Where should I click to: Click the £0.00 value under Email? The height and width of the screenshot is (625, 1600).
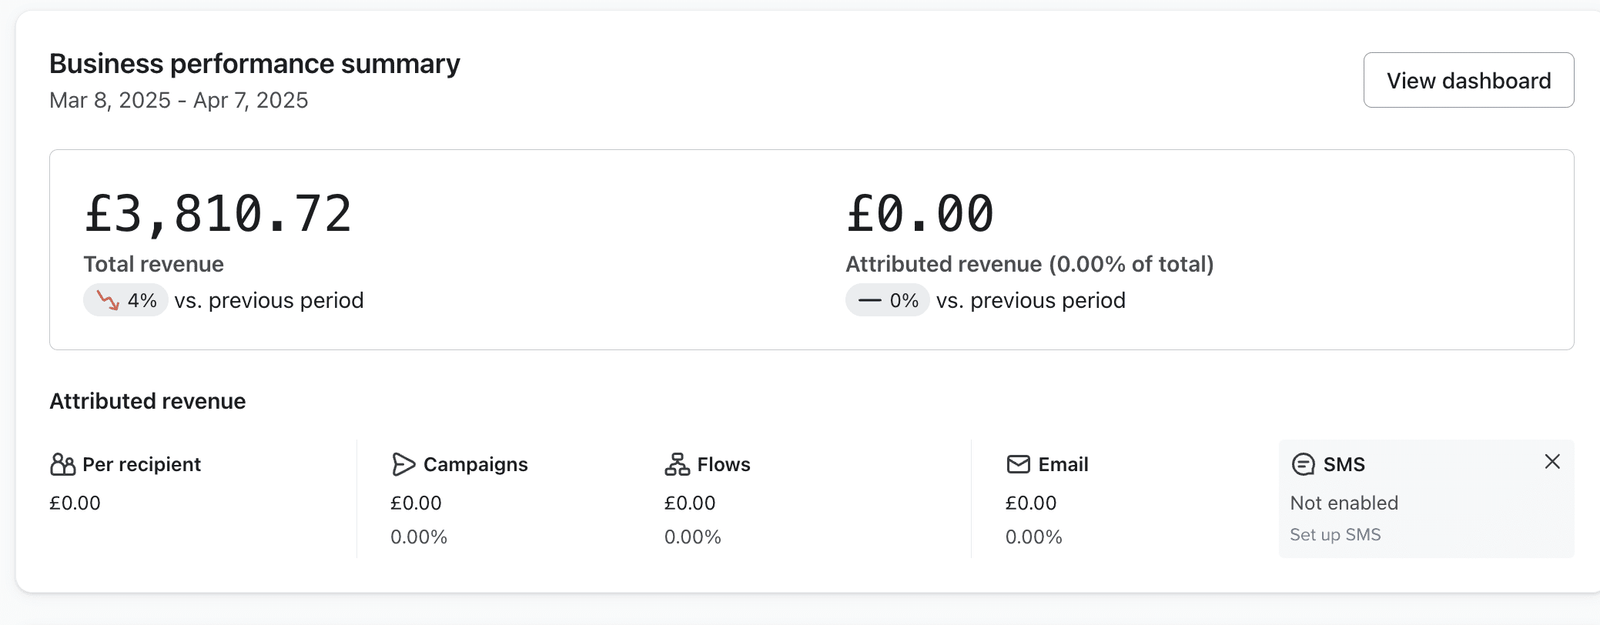coord(1031,503)
